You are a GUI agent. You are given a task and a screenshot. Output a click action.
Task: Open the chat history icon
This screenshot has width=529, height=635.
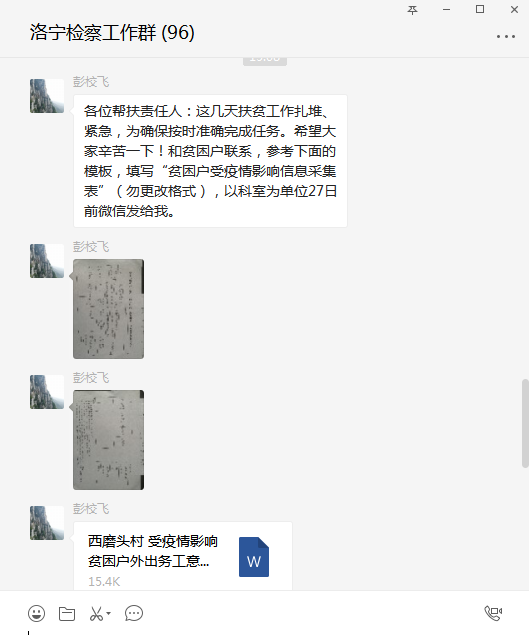click(x=134, y=614)
